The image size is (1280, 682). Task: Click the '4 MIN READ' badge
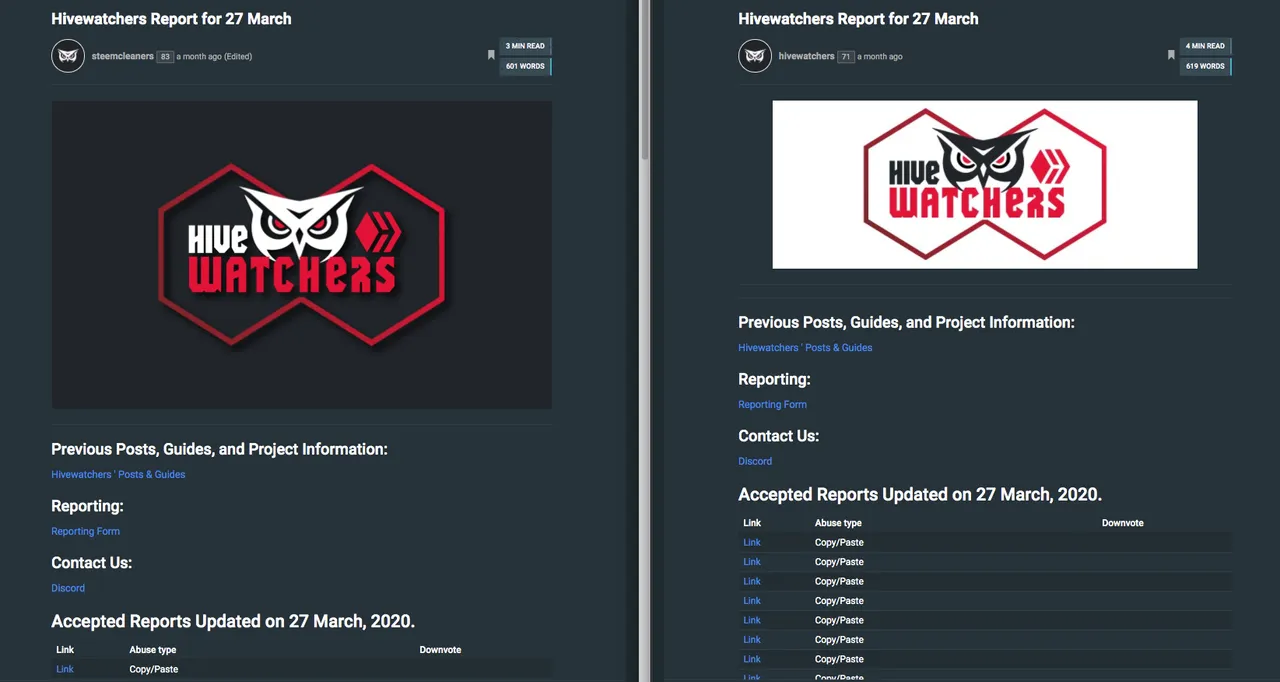point(1206,46)
